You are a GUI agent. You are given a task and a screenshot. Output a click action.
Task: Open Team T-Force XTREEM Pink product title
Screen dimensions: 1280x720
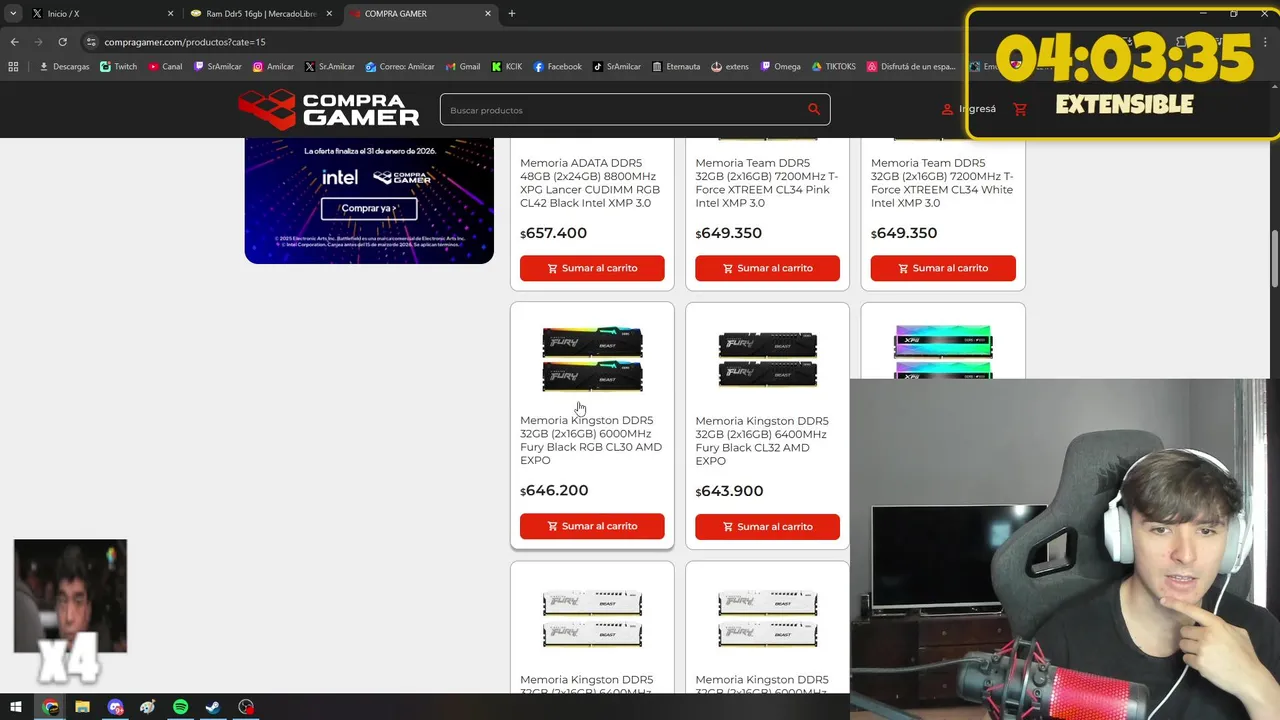pos(767,183)
